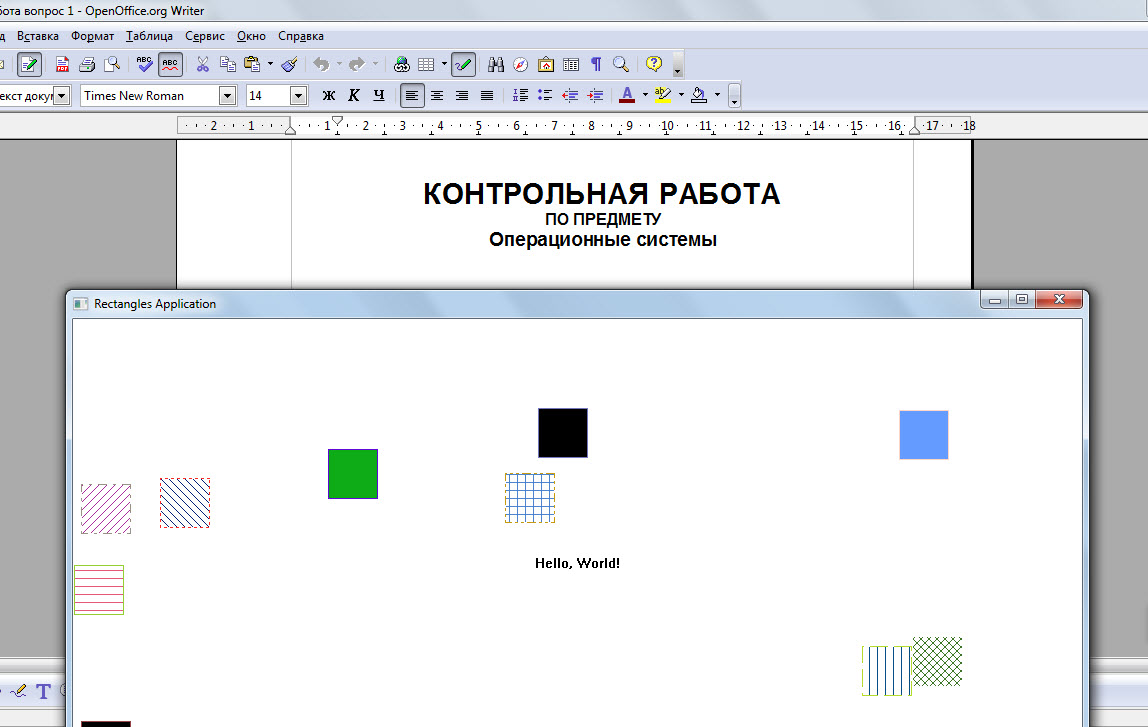Show Data Sources icon

(571, 64)
